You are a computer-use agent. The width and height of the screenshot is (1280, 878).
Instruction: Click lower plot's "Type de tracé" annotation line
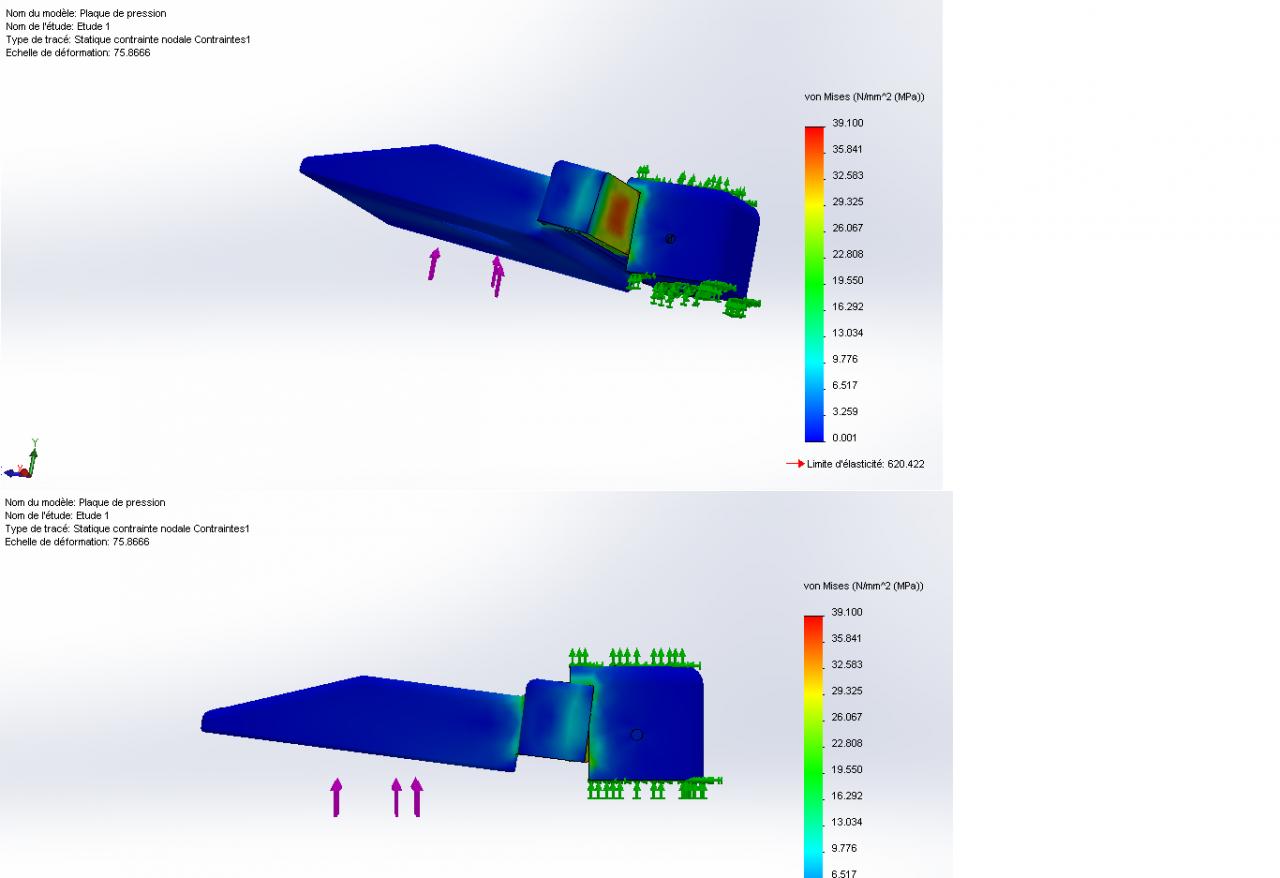pos(127,528)
